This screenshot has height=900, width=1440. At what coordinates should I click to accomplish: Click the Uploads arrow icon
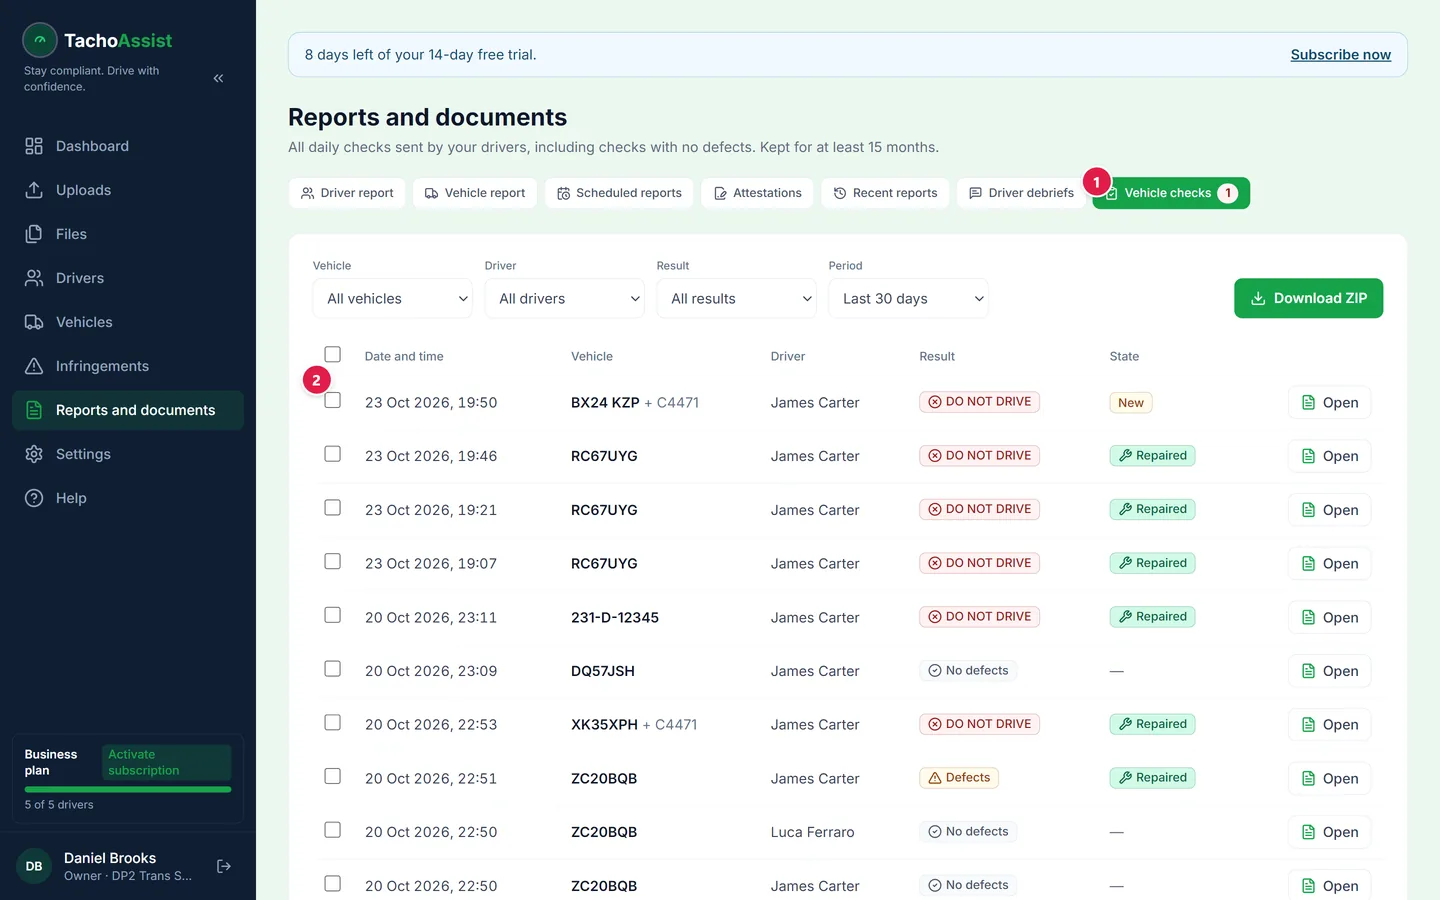[34, 190]
